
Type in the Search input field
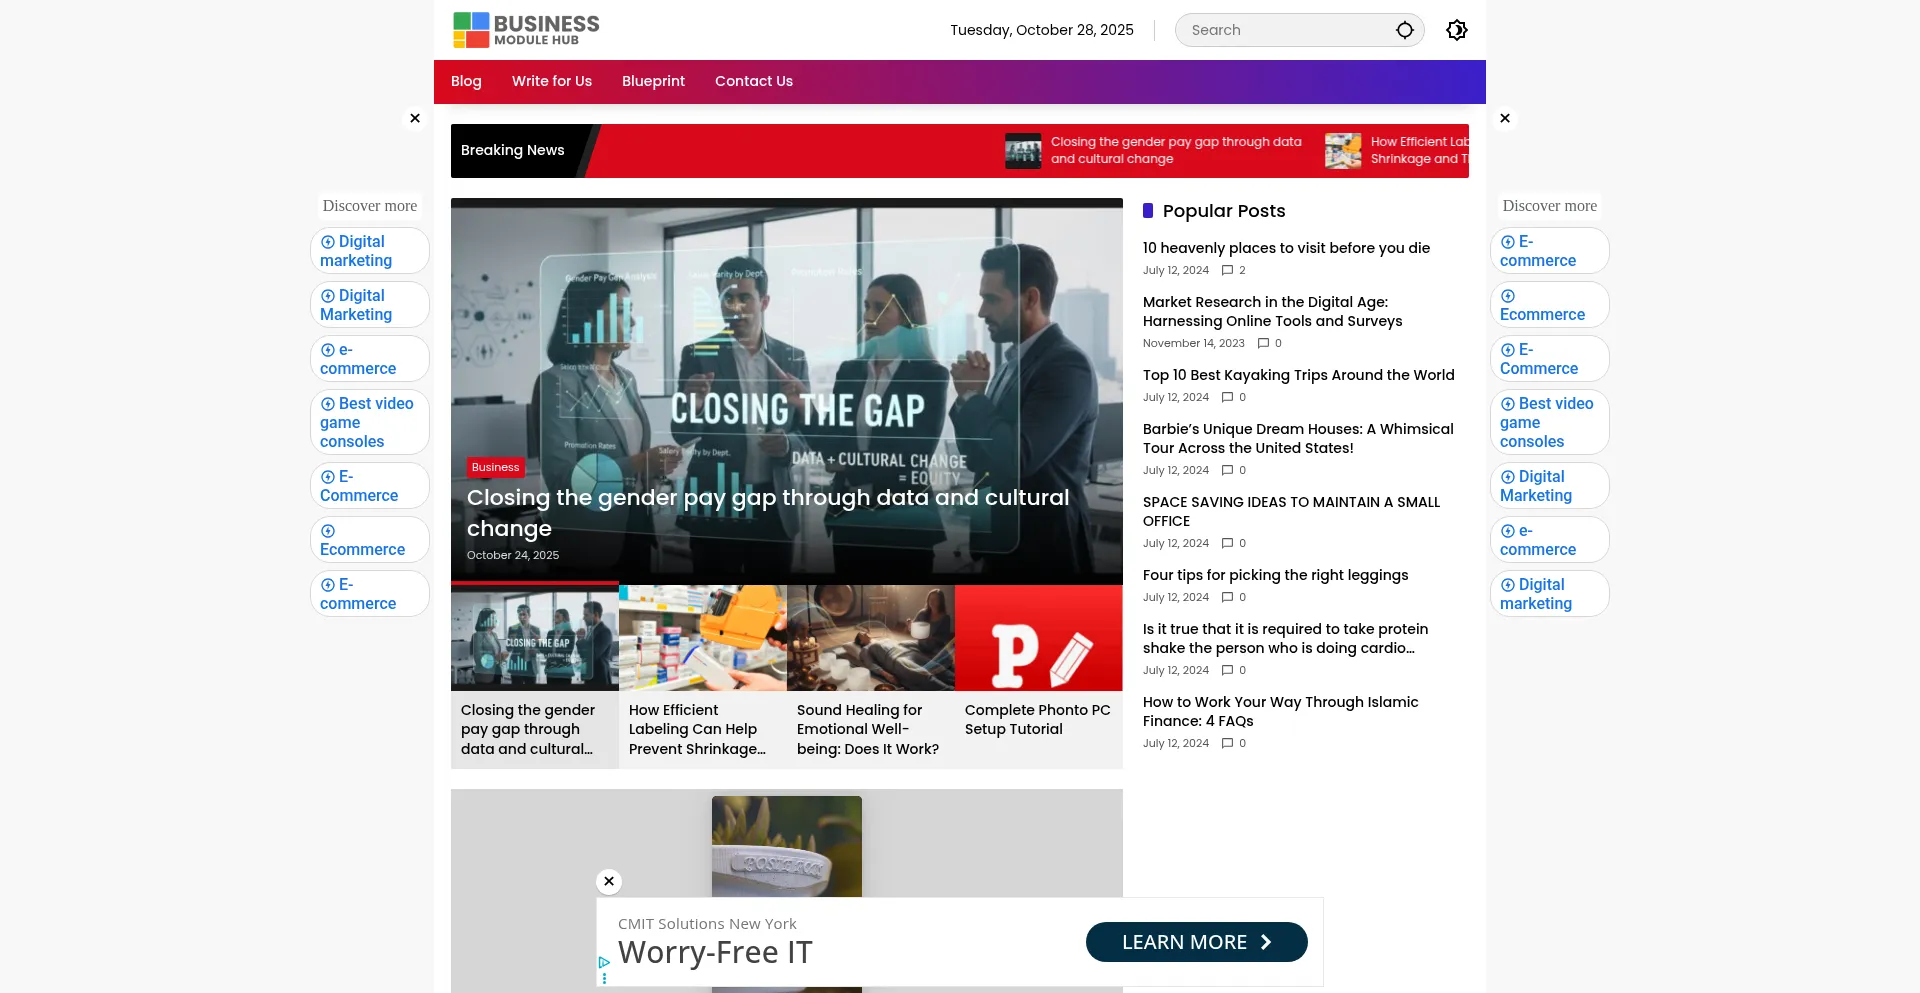click(x=1285, y=30)
